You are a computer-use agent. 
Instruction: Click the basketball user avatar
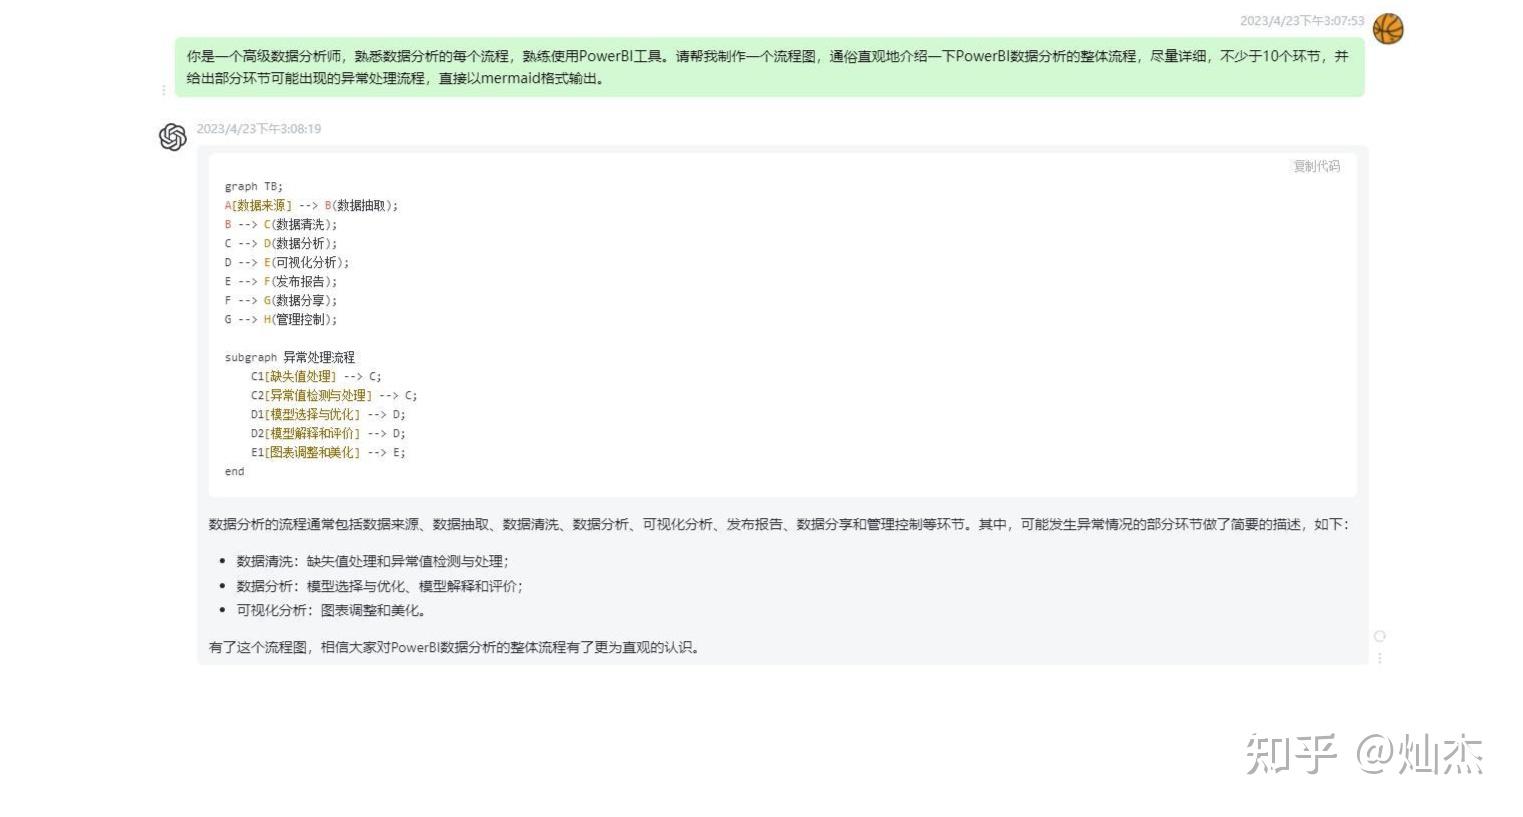pos(1387,29)
